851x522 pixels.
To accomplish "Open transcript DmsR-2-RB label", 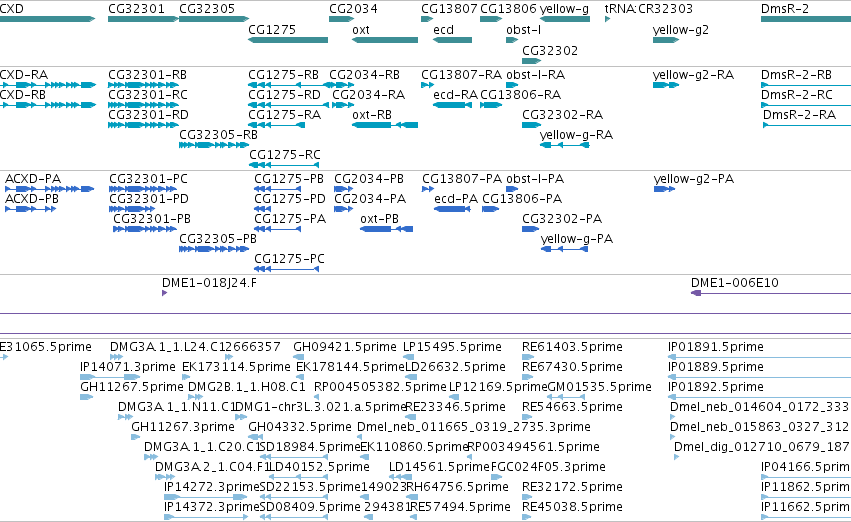I will (x=796, y=74).
